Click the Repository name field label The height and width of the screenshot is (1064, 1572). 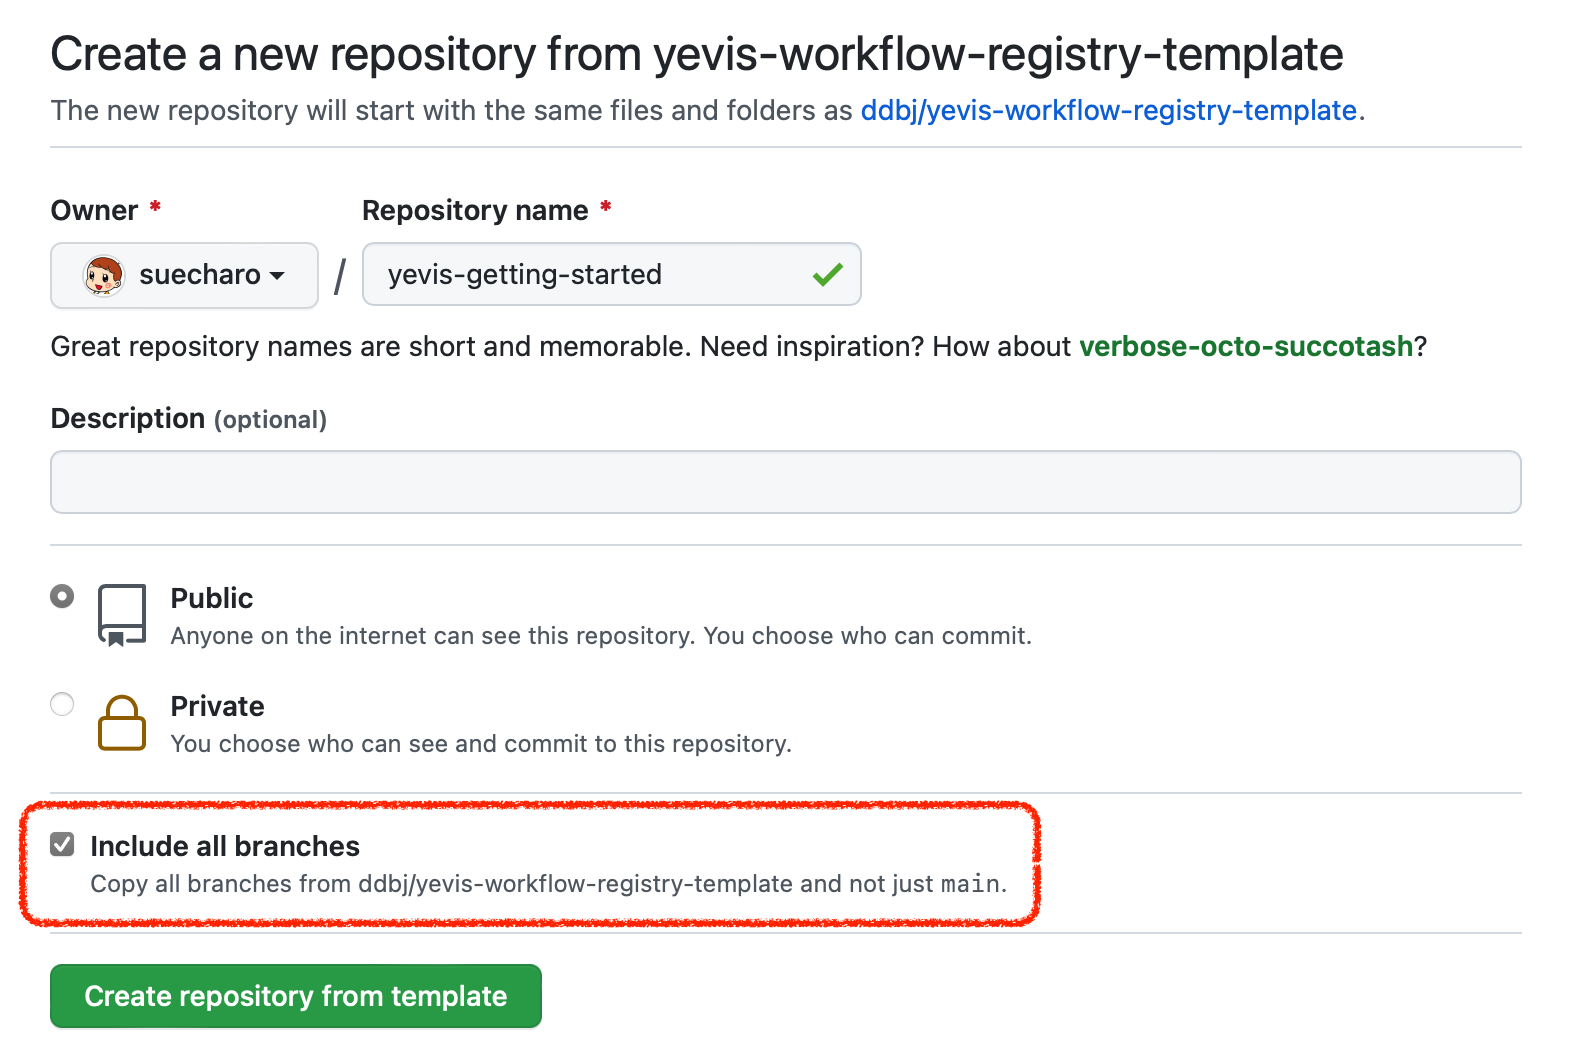pyautogui.click(x=475, y=210)
